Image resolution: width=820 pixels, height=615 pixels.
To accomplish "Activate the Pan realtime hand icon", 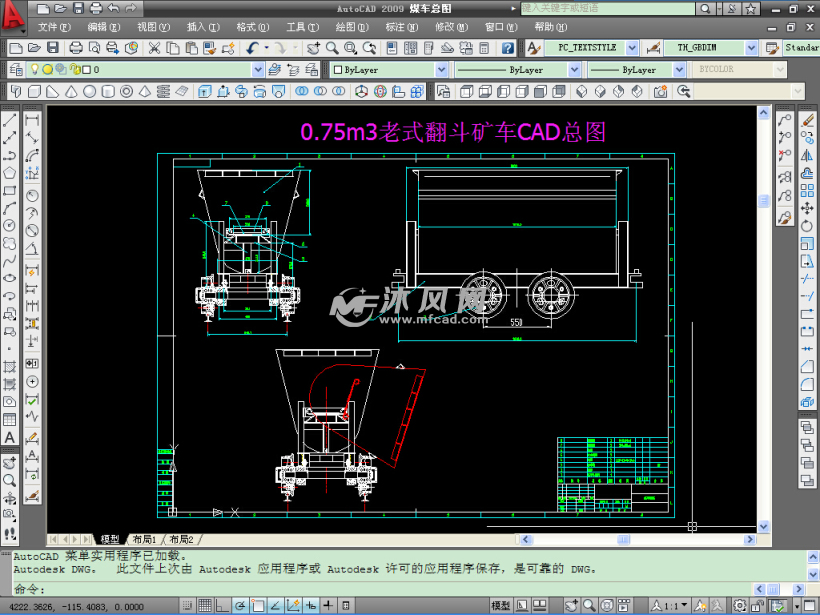I will (x=313, y=48).
